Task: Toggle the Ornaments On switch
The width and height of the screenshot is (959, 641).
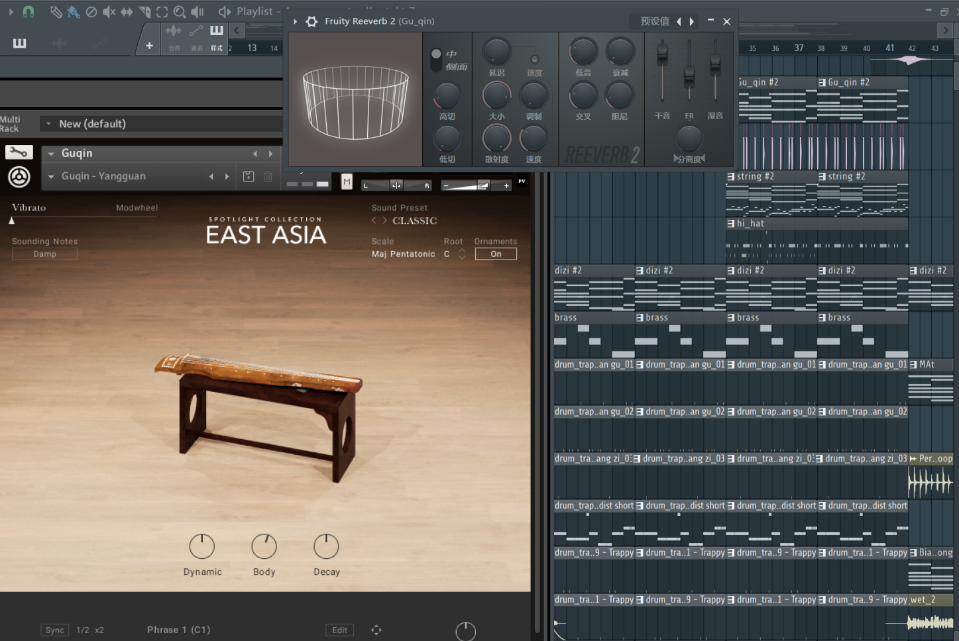Action: (x=495, y=254)
